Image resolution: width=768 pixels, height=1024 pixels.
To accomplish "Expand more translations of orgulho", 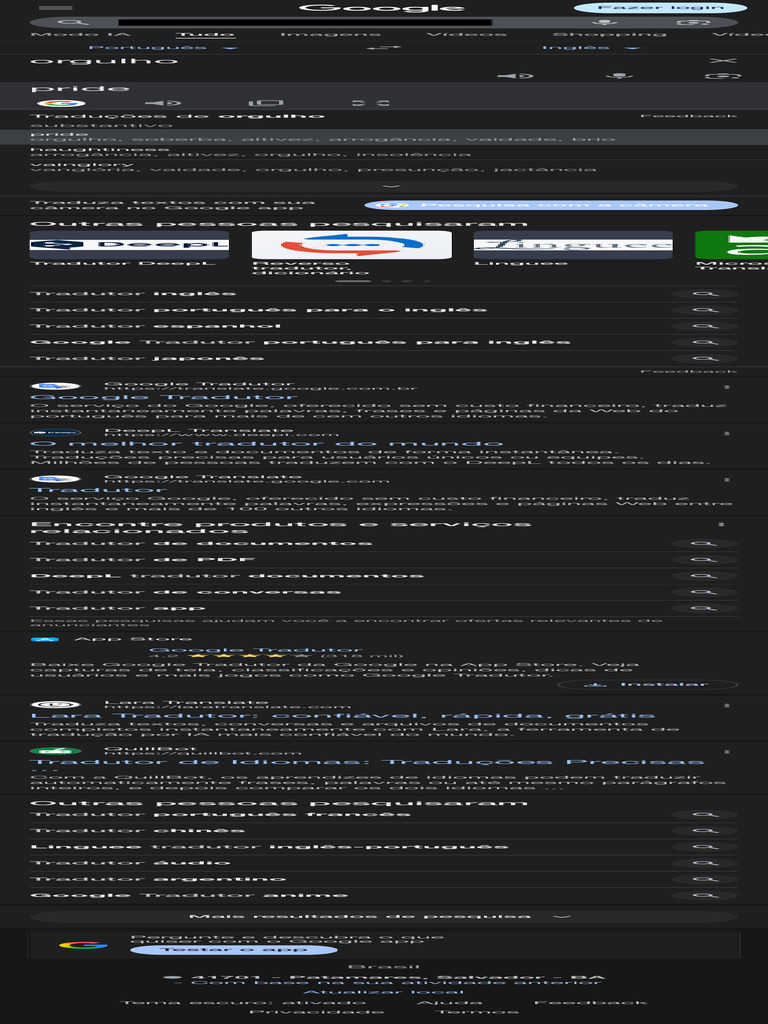I will coord(384,186).
